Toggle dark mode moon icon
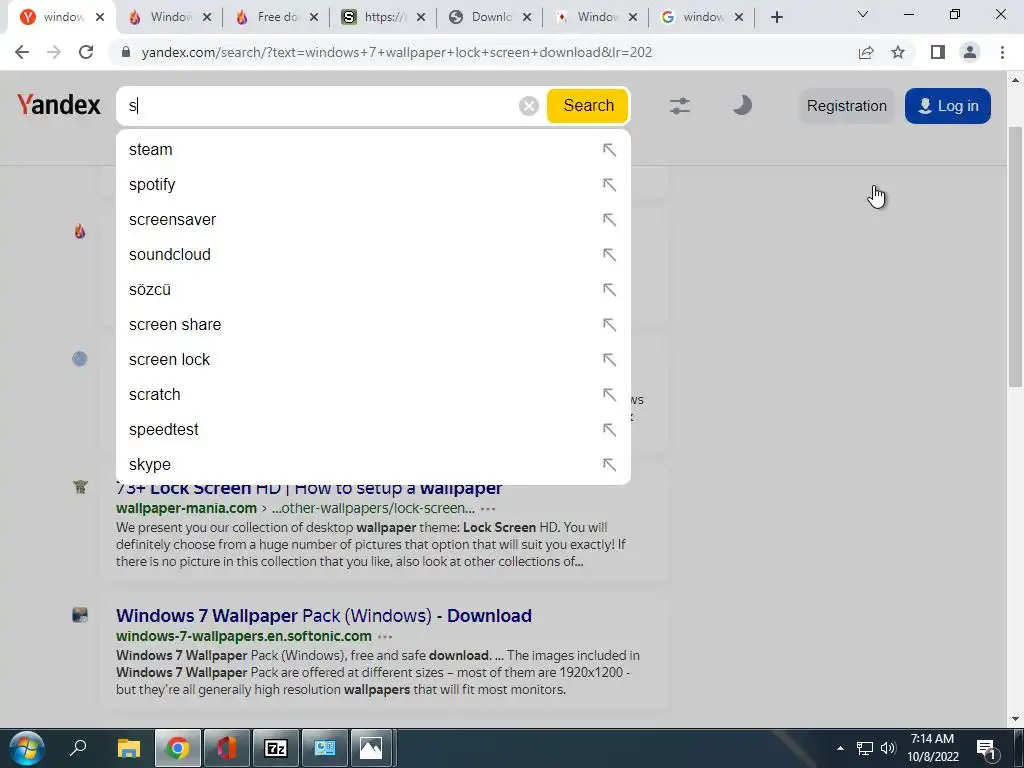Screen dimensions: 1024x768 tap(742, 105)
